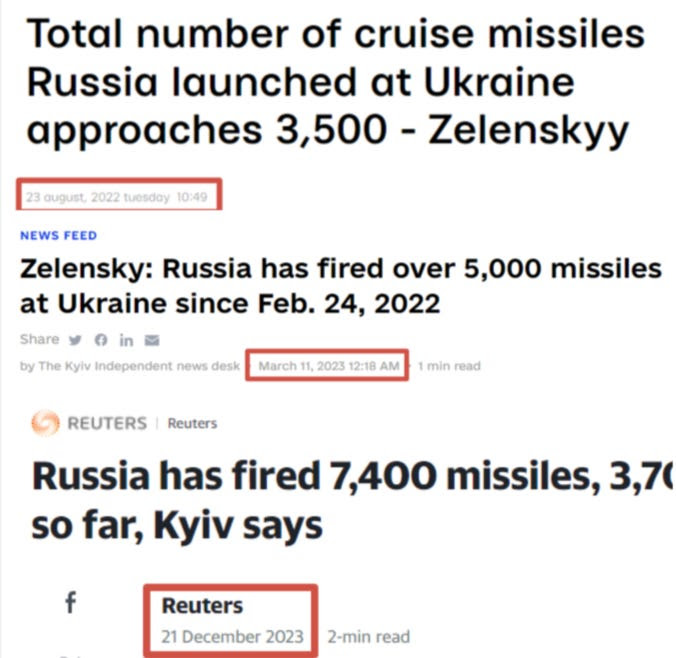
Task: Click the bold Reuters author name
Action: point(202,605)
